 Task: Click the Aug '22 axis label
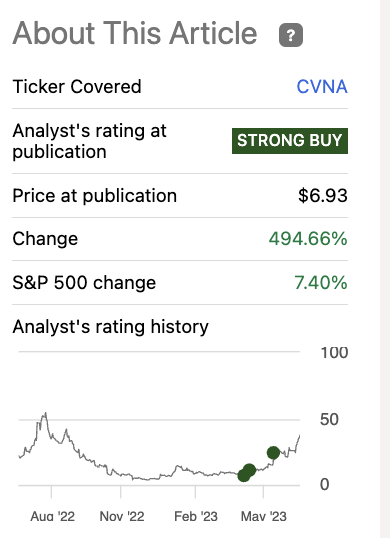click(x=52, y=516)
